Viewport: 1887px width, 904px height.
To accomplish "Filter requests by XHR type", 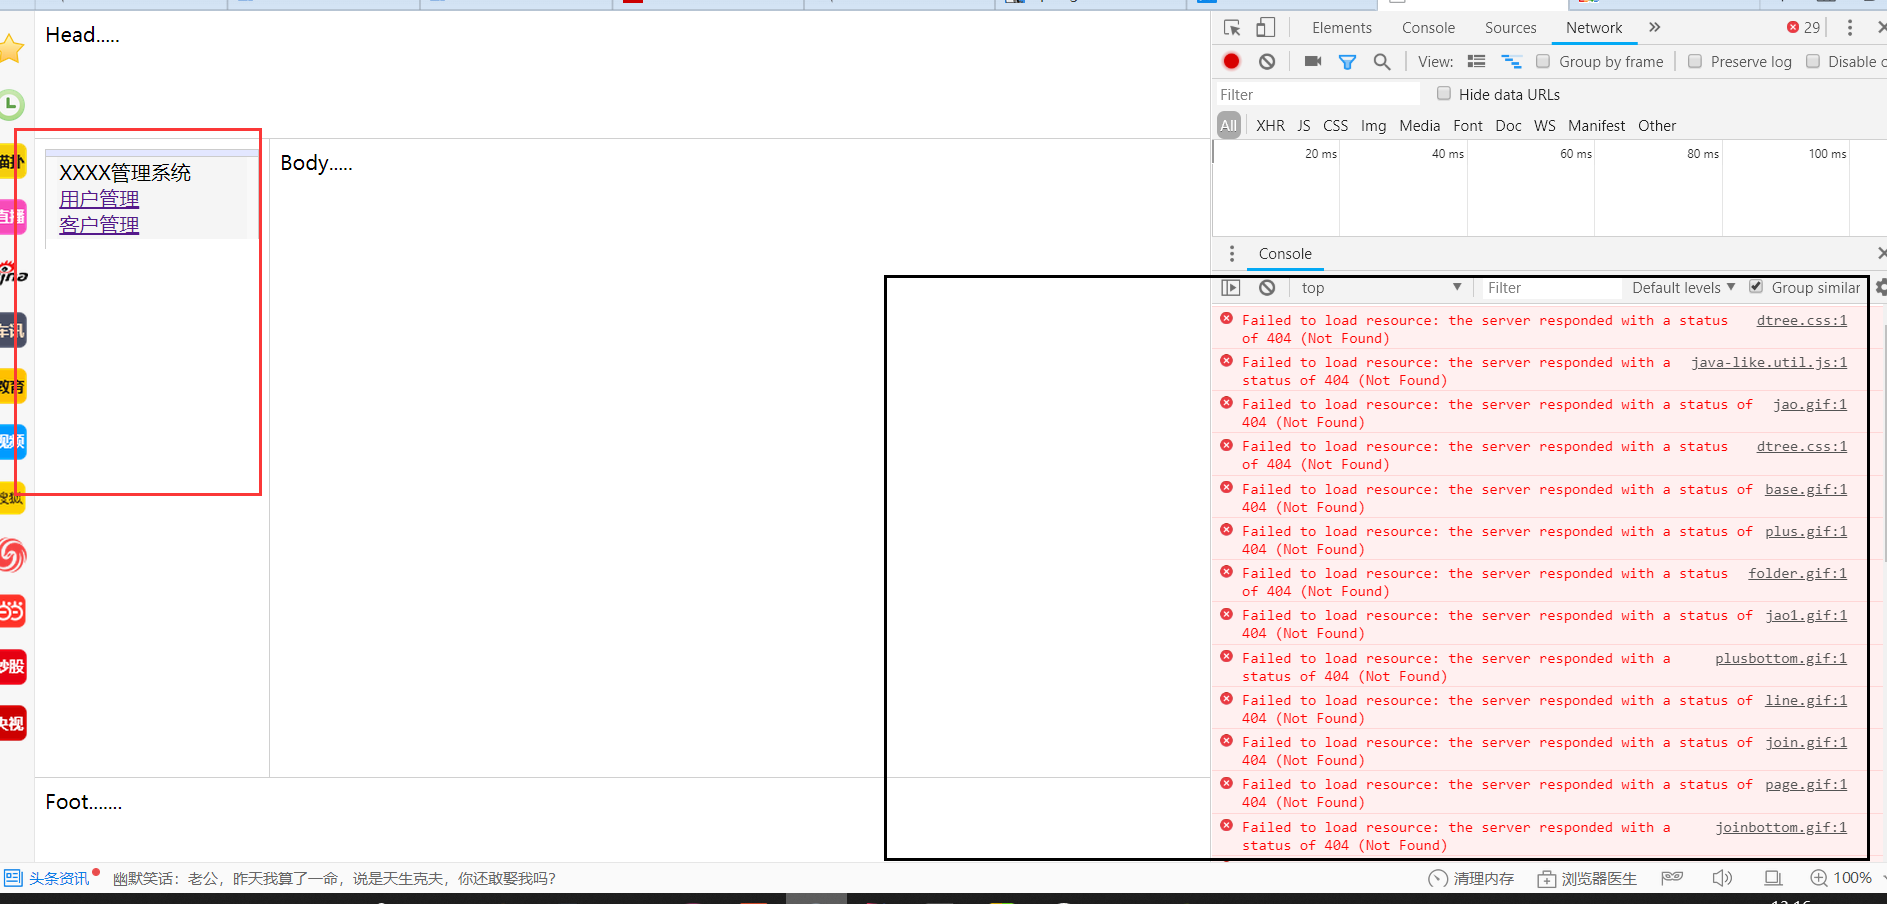I will (x=1270, y=126).
